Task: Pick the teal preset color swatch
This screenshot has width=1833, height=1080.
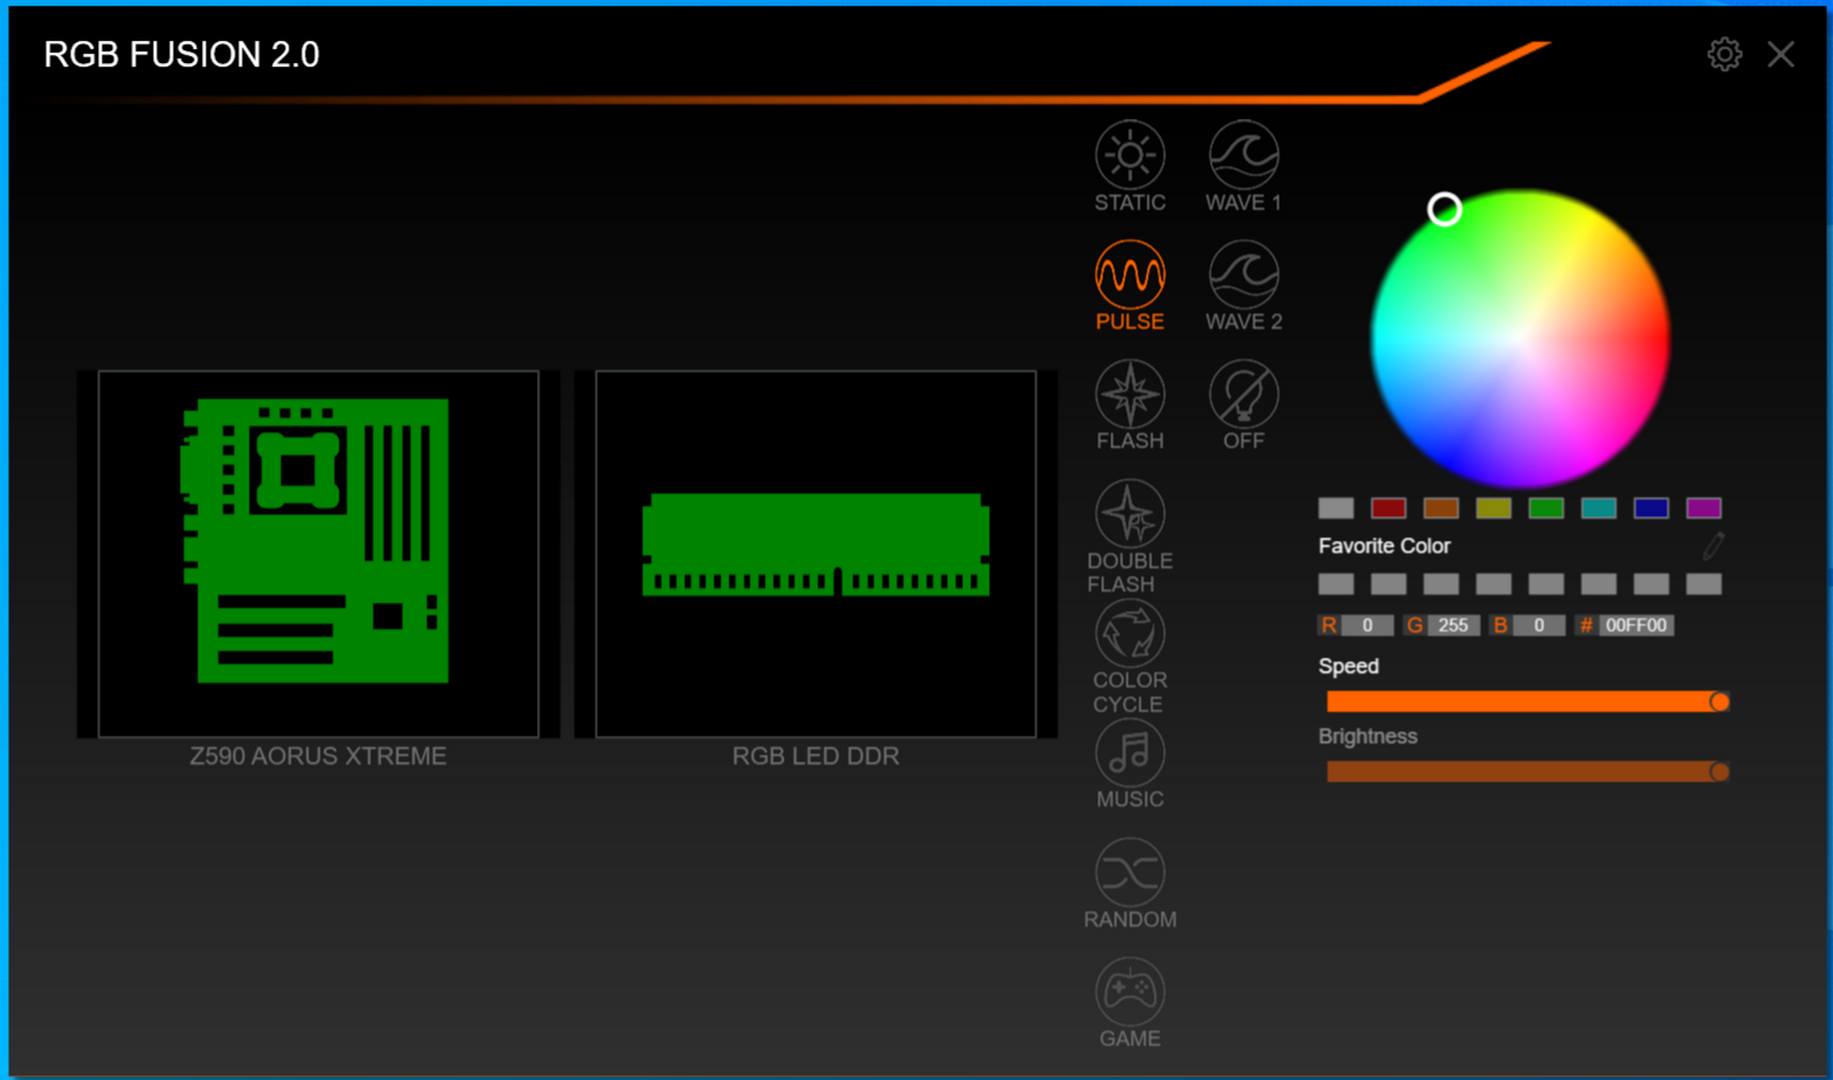Action: click(x=1598, y=508)
